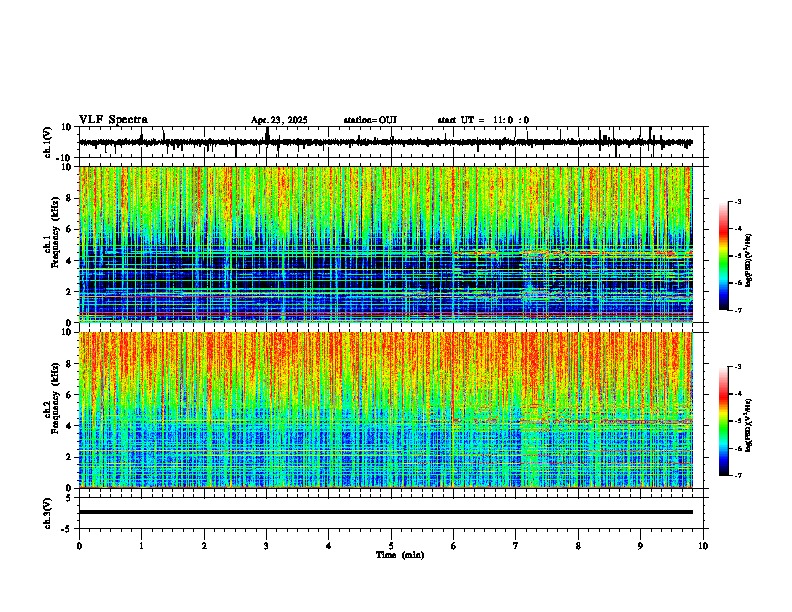Click time axis tick label "9"
Image resolution: width=792 pixels, height=612 pixels.
(640, 546)
